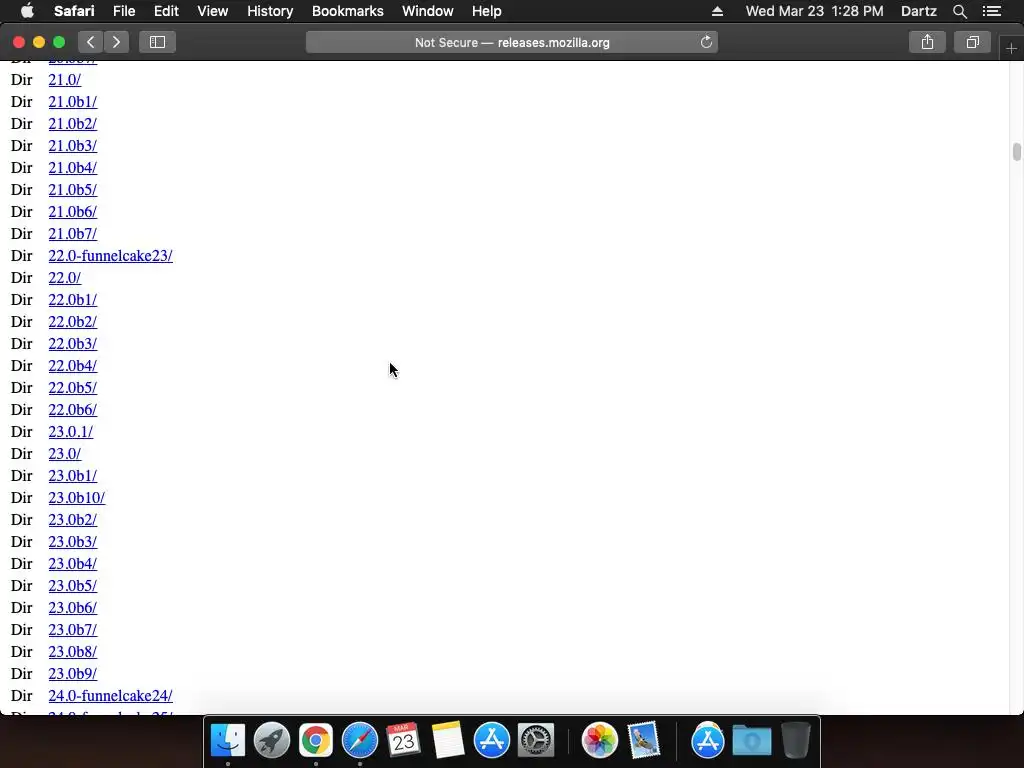Open the 23.0b1/ directory link
Screen dimensions: 1024x768
[72, 475]
